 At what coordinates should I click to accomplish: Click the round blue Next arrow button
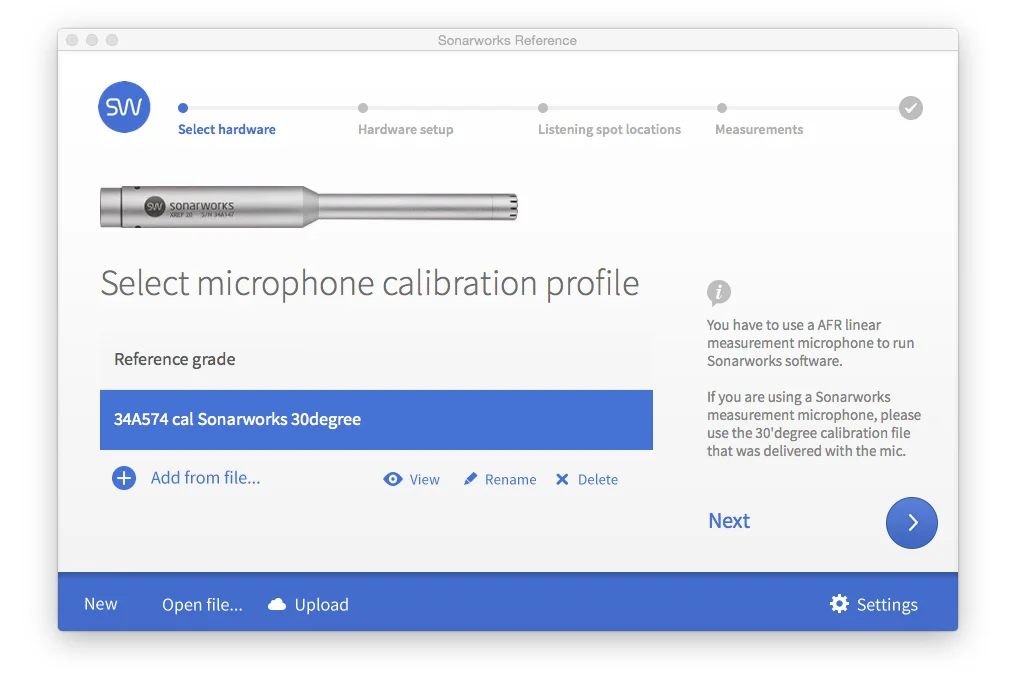pos(911,522)
